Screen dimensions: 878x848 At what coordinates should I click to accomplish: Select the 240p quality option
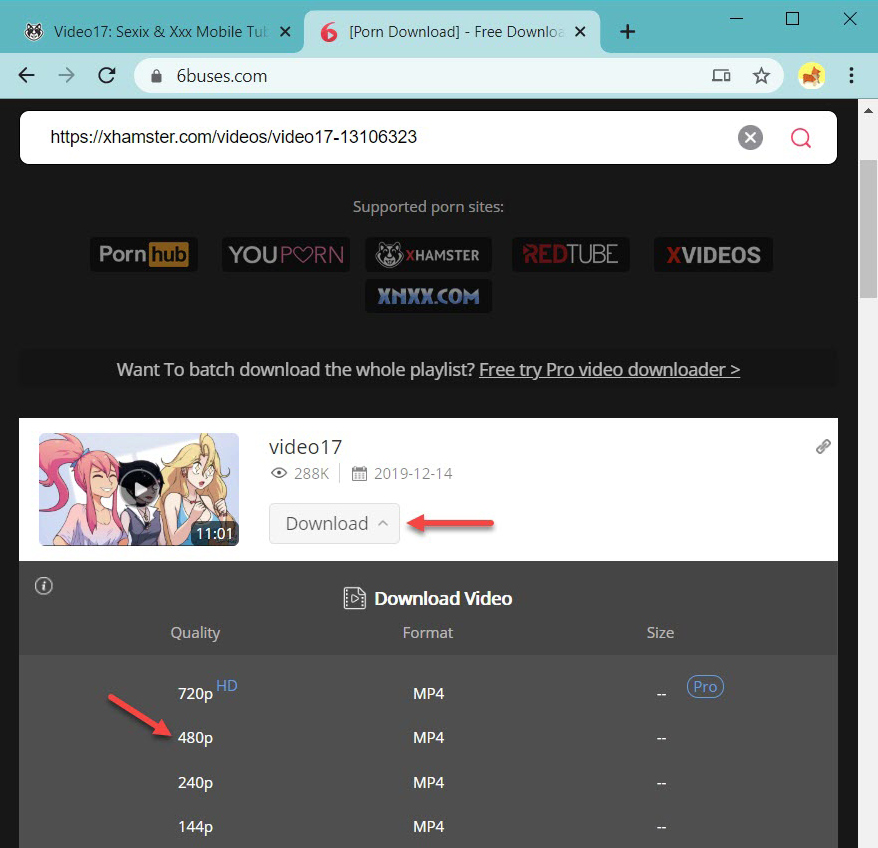[x=195, y=782]
